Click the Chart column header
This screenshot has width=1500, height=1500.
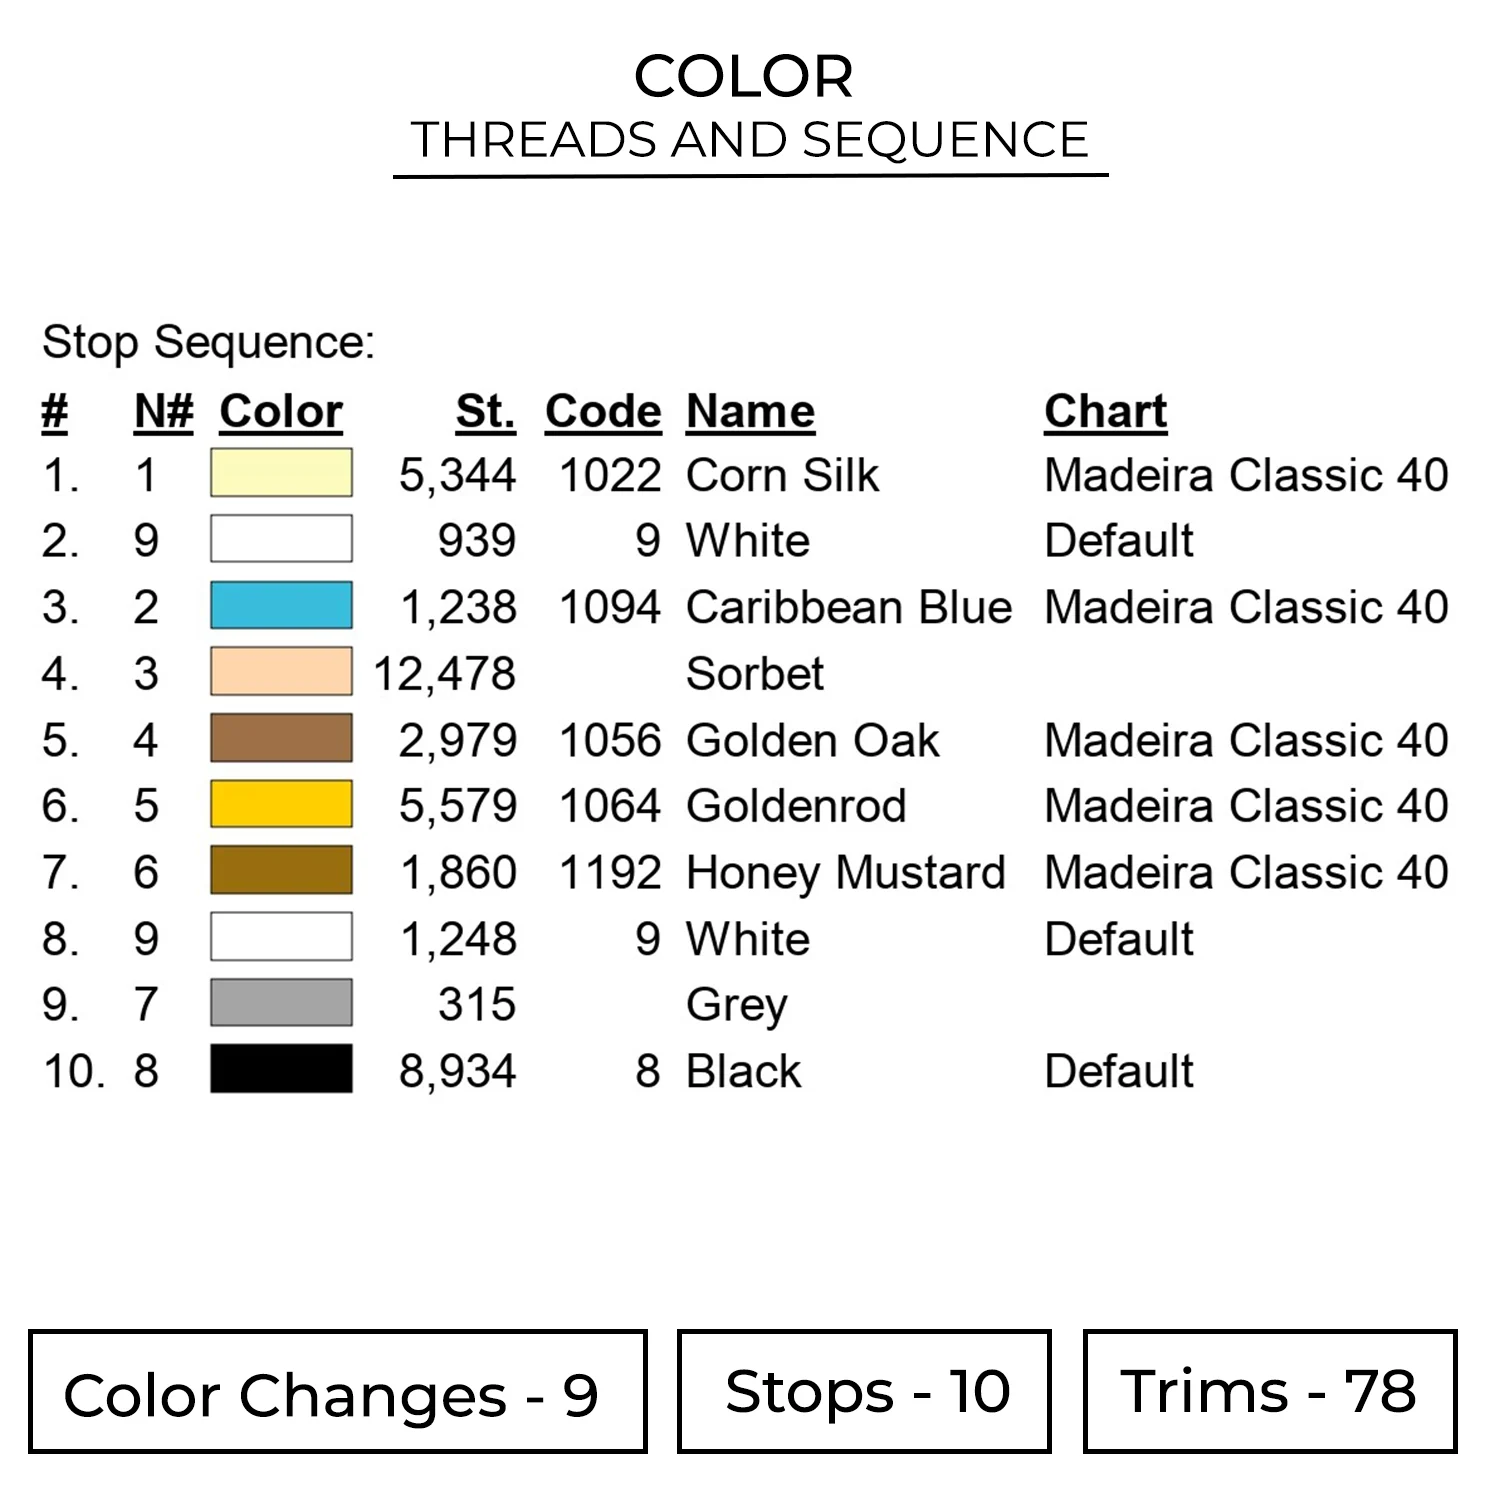(1105, 411)
